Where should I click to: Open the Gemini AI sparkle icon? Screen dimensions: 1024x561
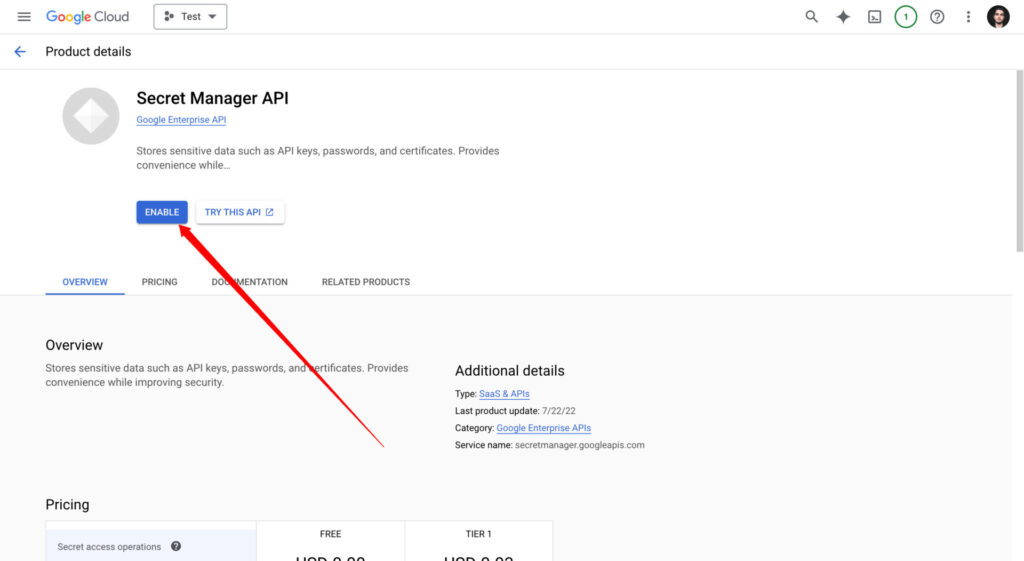[843, 17]
